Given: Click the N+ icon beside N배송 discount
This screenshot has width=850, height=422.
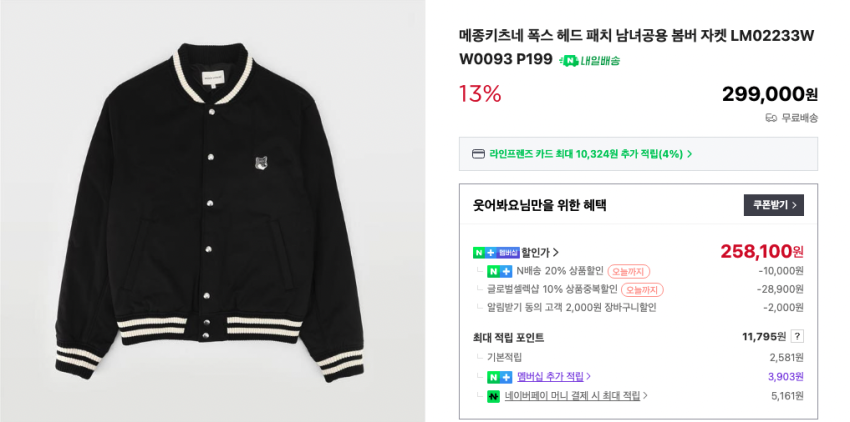Looking at the screenshot, I should coord(499,271).
